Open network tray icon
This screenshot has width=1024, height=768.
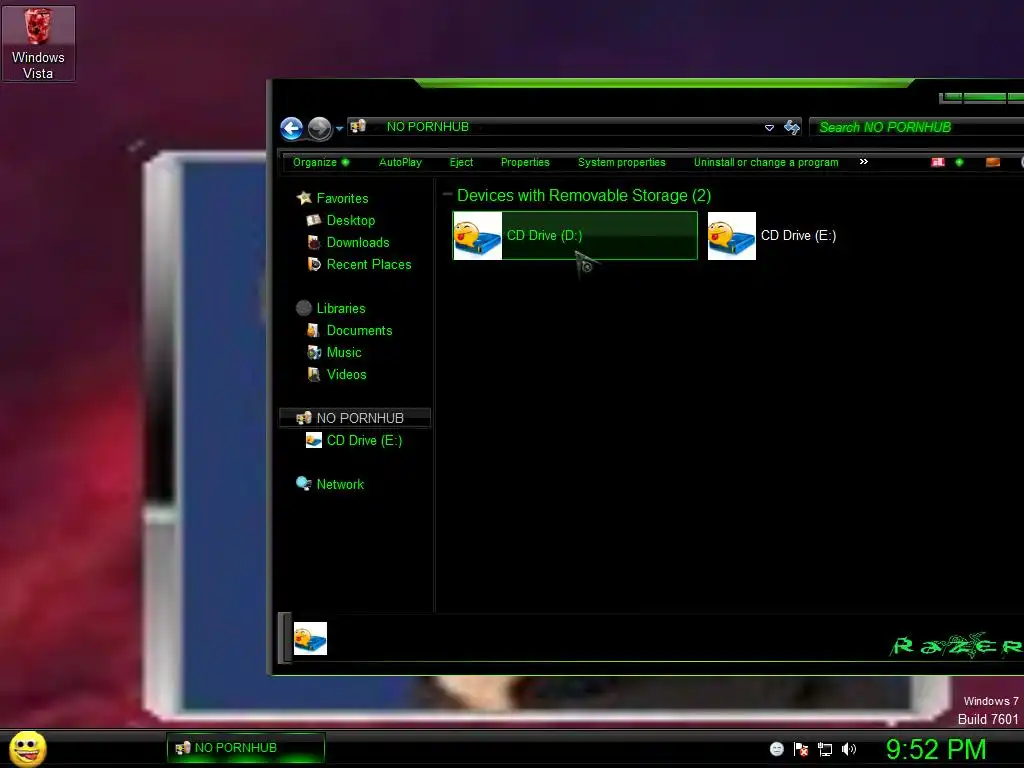825,749
